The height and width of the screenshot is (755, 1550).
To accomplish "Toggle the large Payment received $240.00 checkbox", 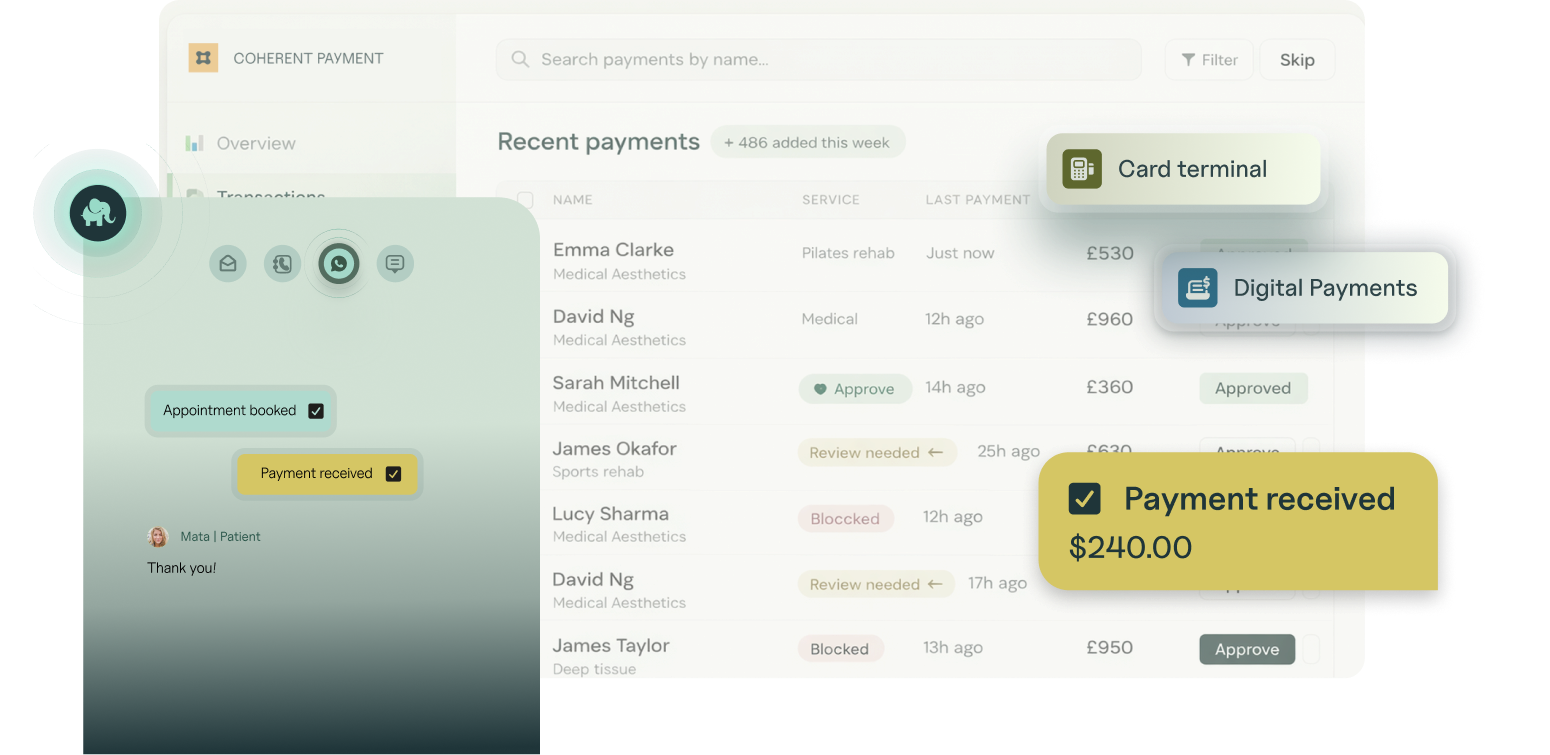I will [x=1085, y=498].
